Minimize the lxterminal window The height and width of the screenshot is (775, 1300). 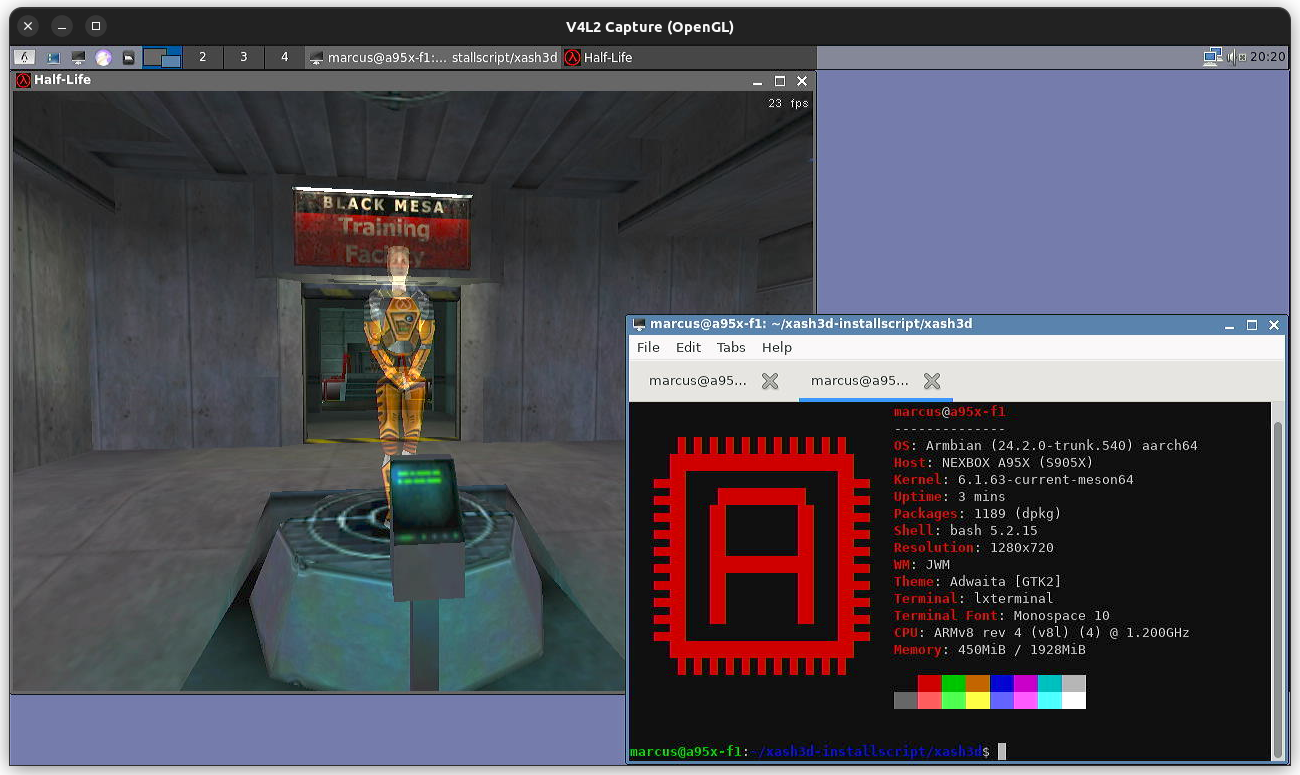(1230, 325)
